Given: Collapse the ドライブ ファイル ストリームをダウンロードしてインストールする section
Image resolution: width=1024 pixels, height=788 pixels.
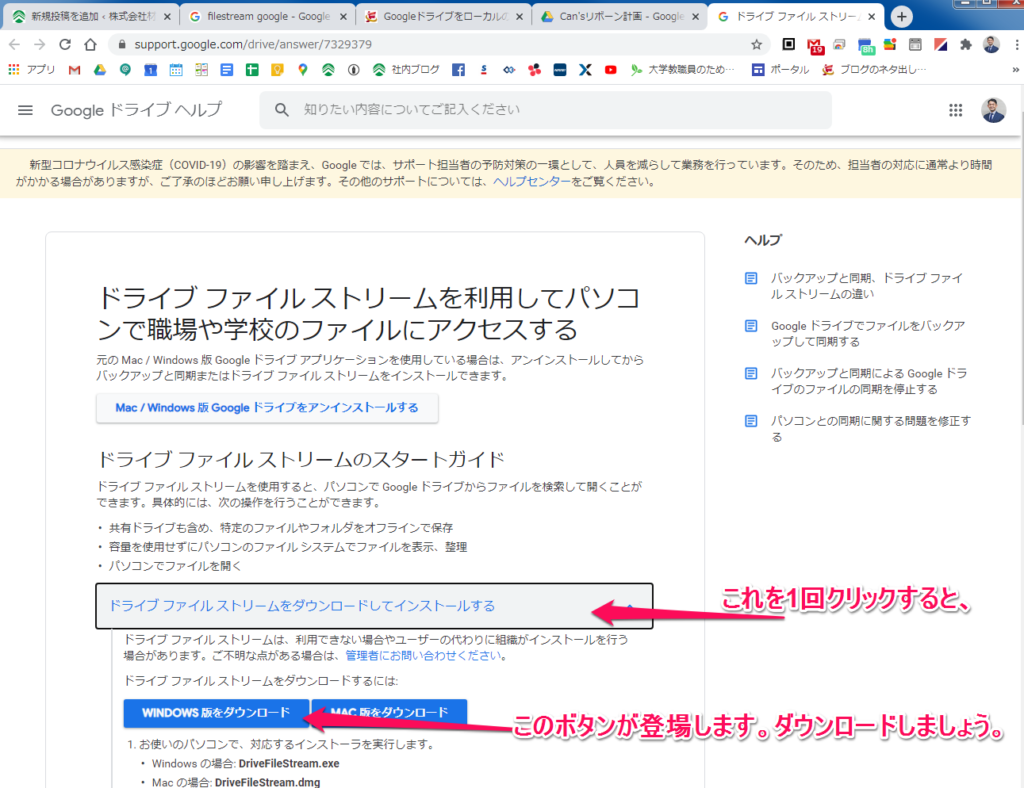Looking at the screenshot, I should pyautogui.click(x=374, y=606).
